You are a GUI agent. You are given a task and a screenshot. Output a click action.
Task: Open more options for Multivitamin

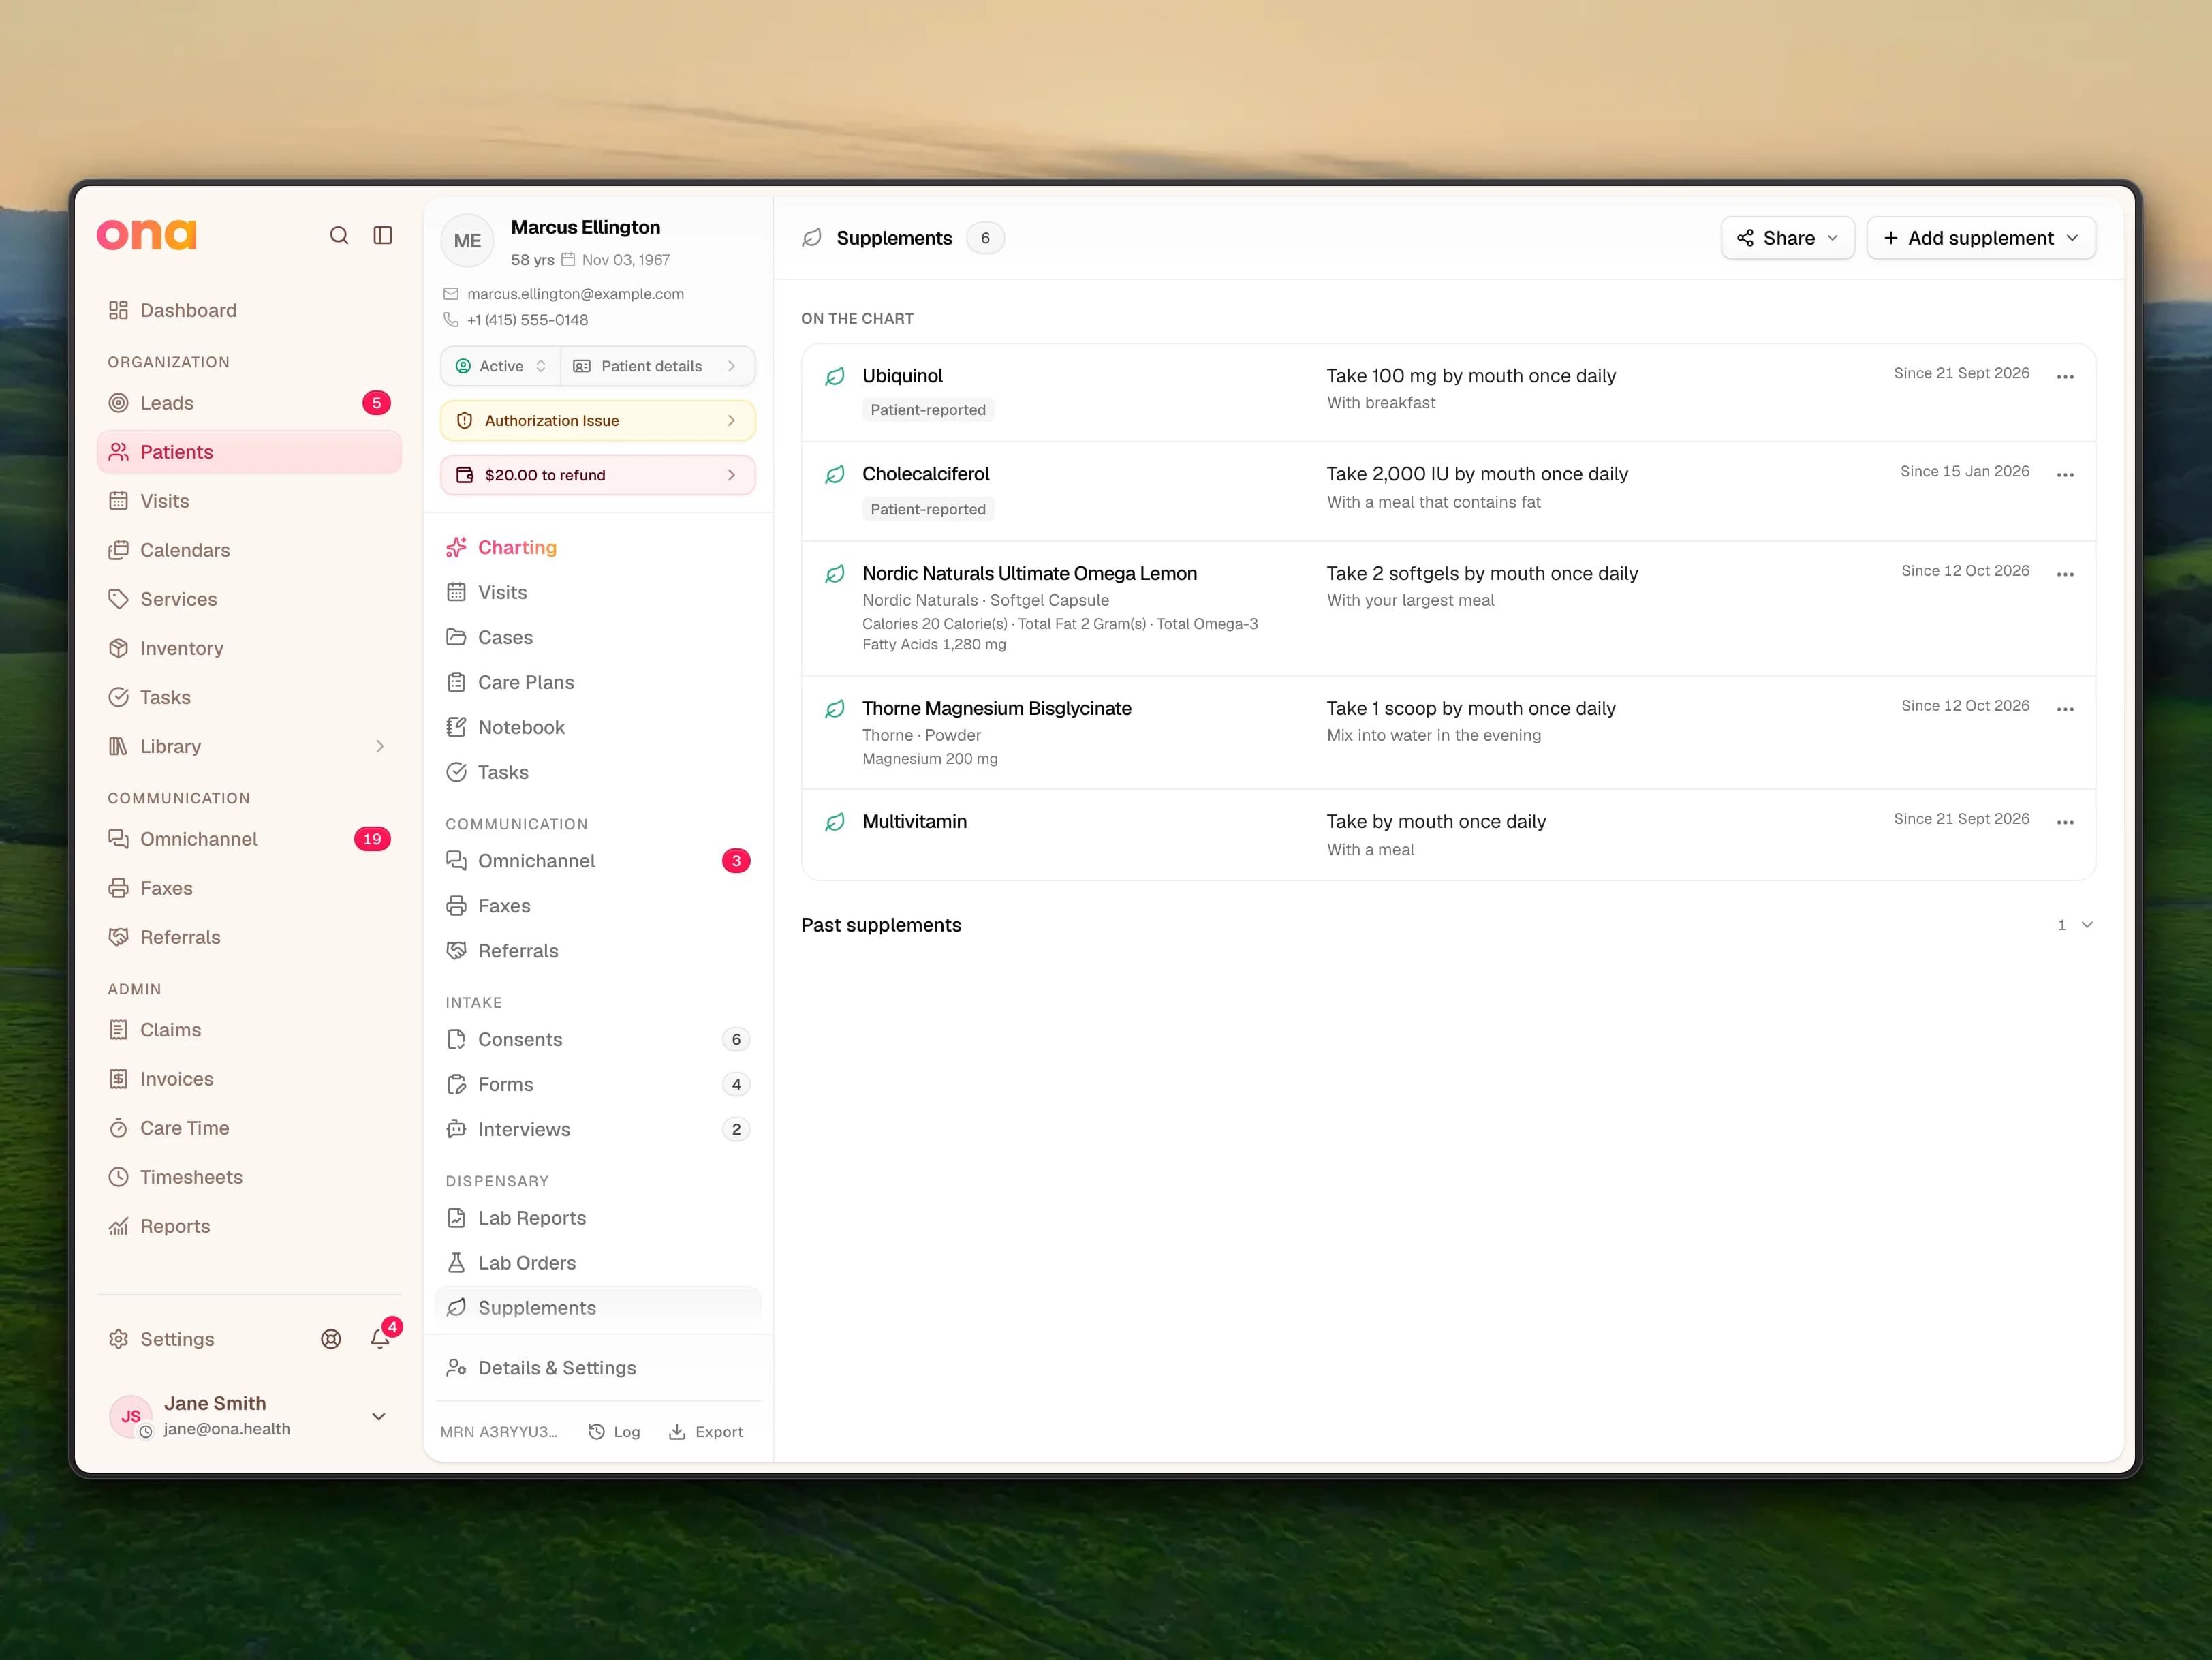click(x=2065, y=822)
